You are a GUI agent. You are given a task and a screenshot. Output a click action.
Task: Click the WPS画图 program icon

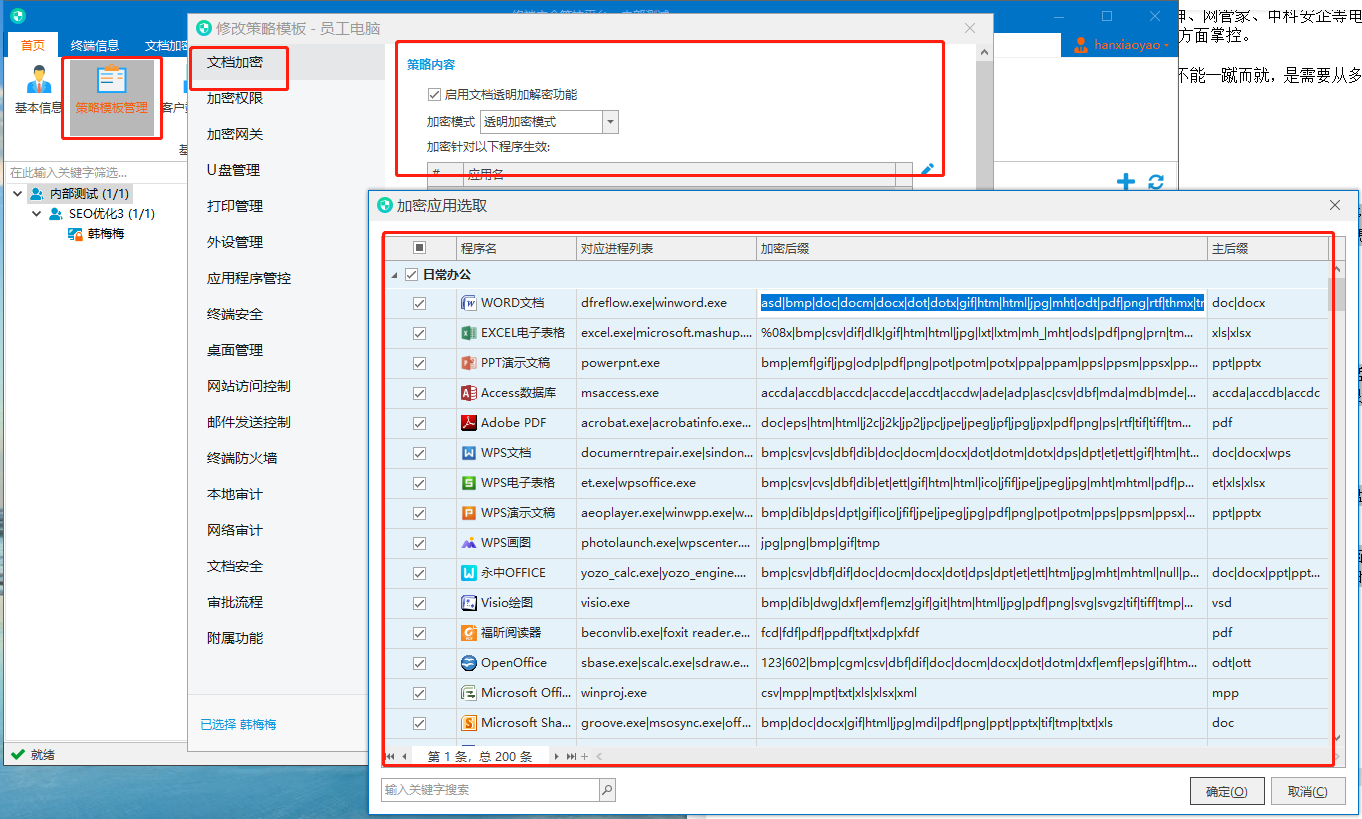coord(468,543)
